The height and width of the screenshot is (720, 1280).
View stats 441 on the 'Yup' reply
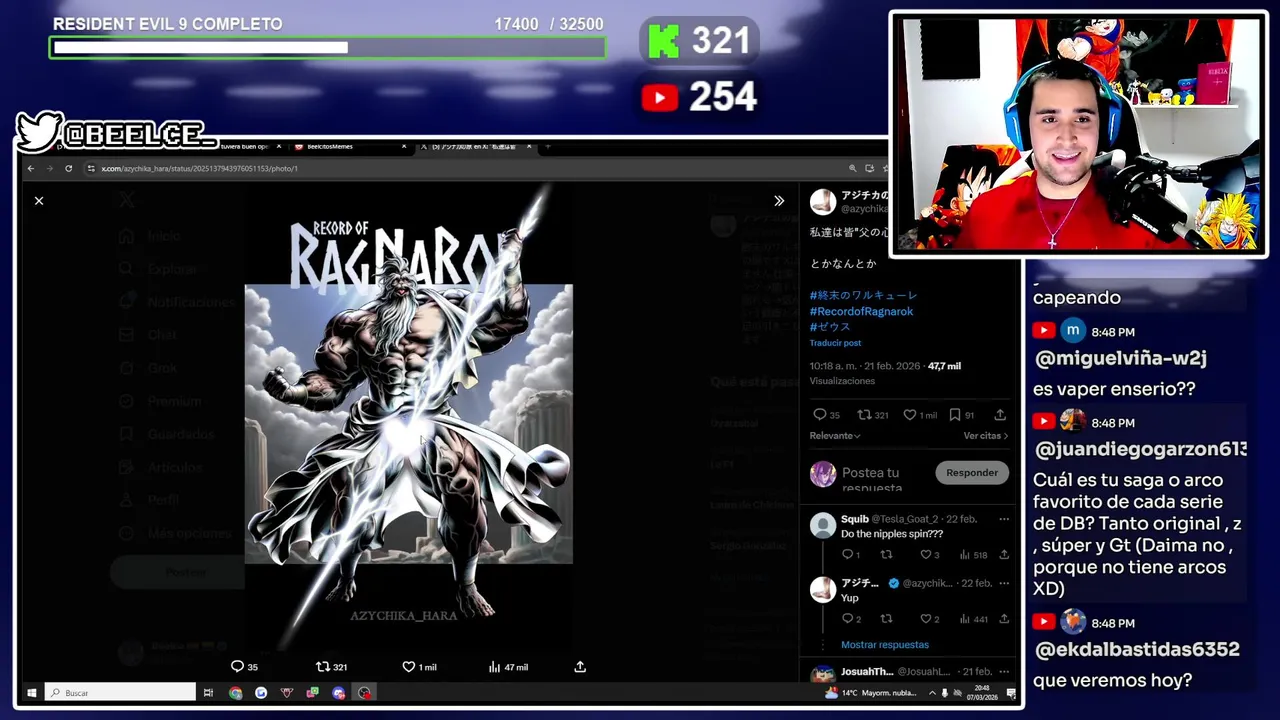(x=973, y=619)
